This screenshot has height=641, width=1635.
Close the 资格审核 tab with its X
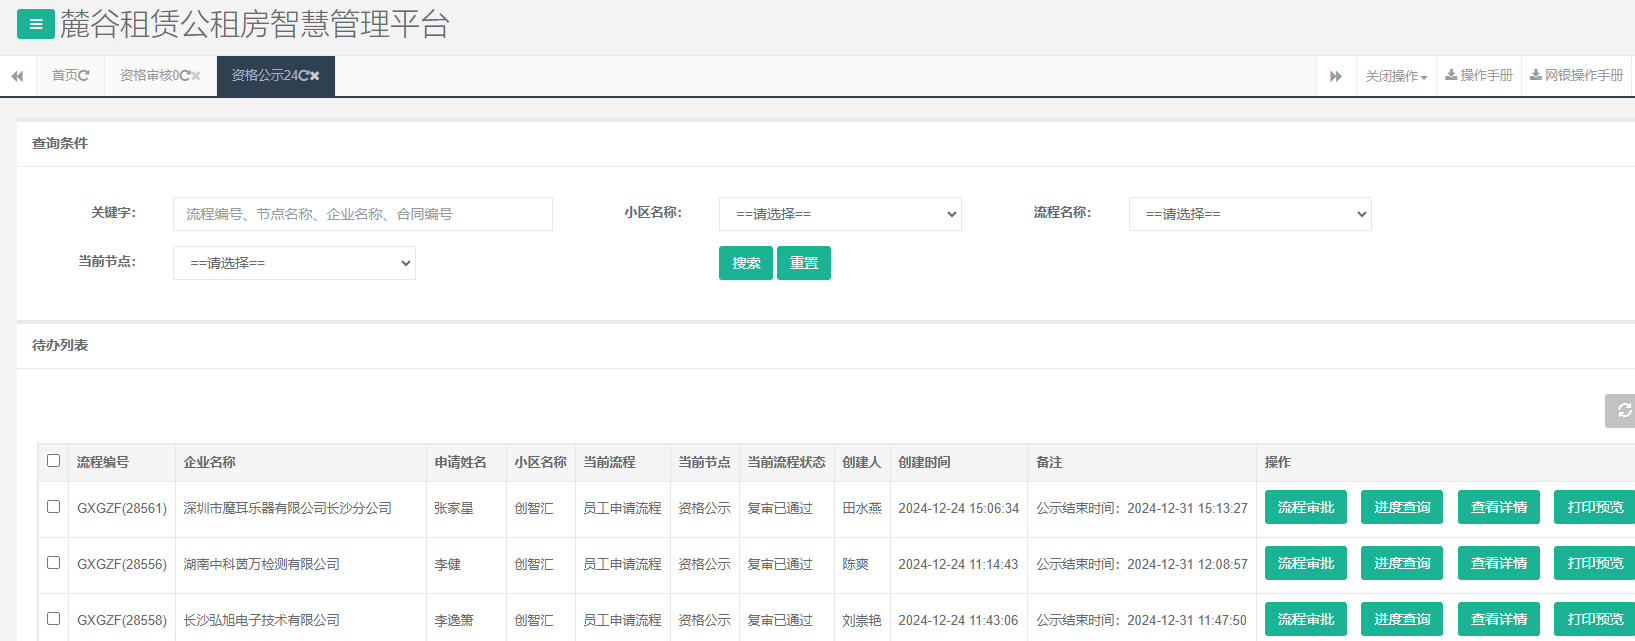196,76
